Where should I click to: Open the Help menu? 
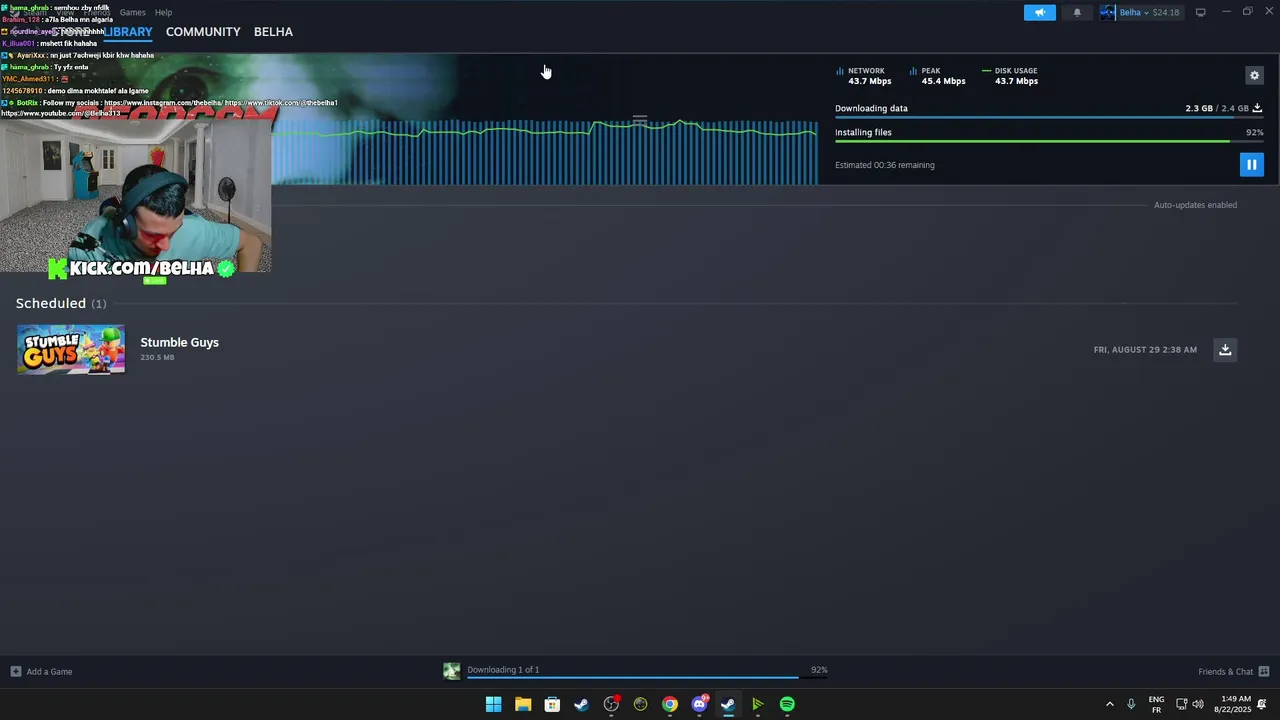(163, 12)
